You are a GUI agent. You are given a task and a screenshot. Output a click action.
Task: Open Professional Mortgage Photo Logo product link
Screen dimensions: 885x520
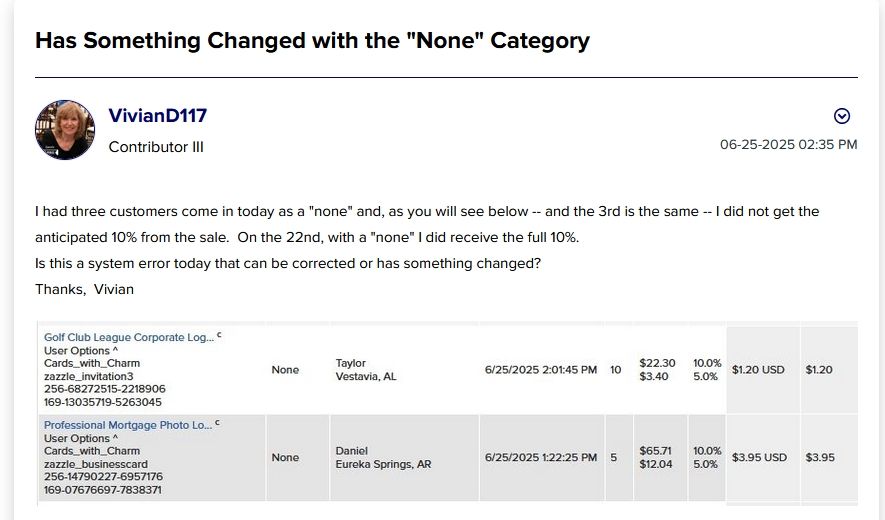[x=128, y=425]
